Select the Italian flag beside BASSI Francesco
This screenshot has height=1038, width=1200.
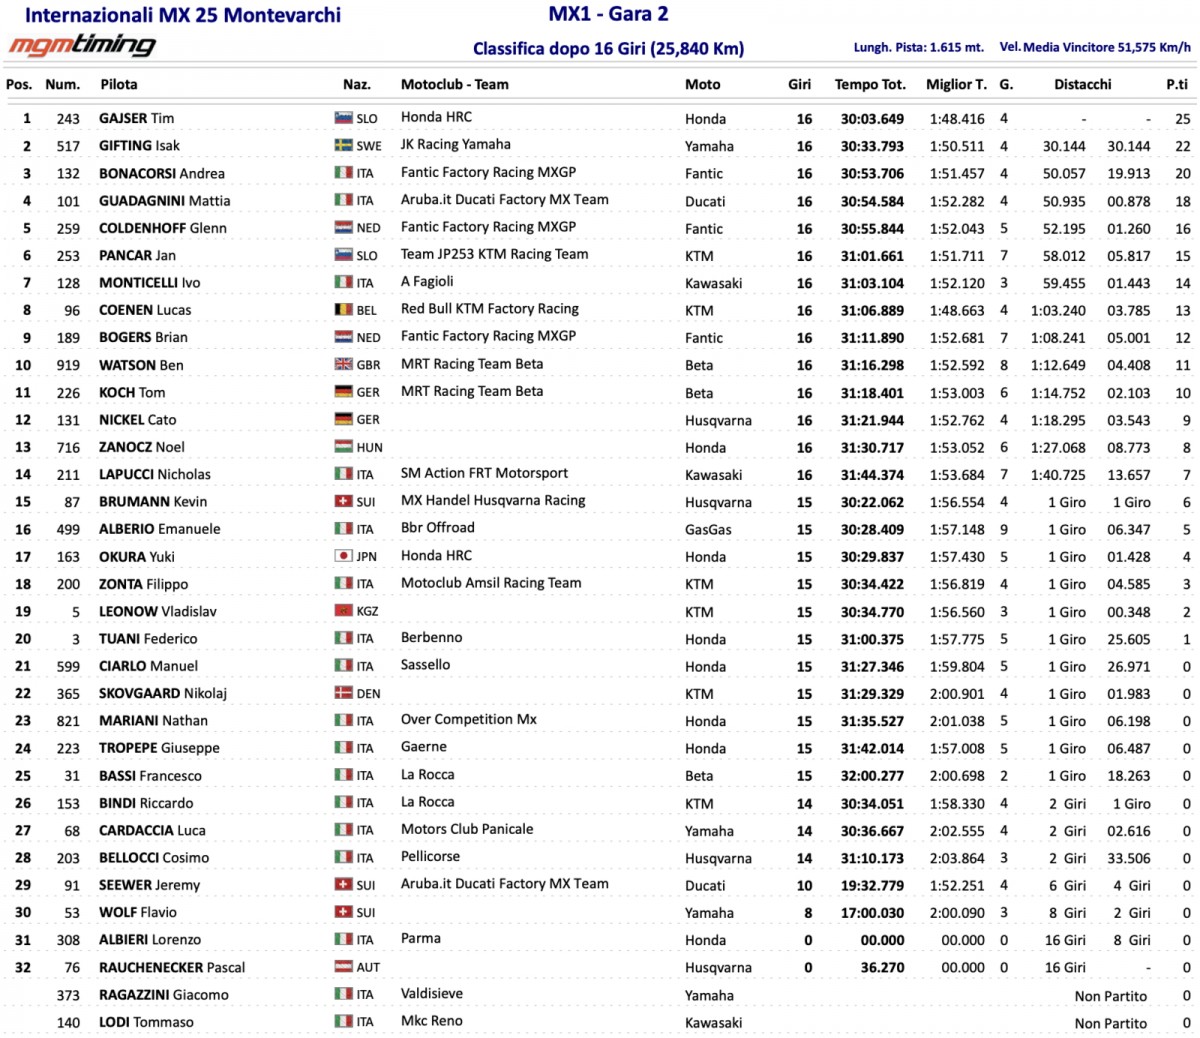(343, 775)
